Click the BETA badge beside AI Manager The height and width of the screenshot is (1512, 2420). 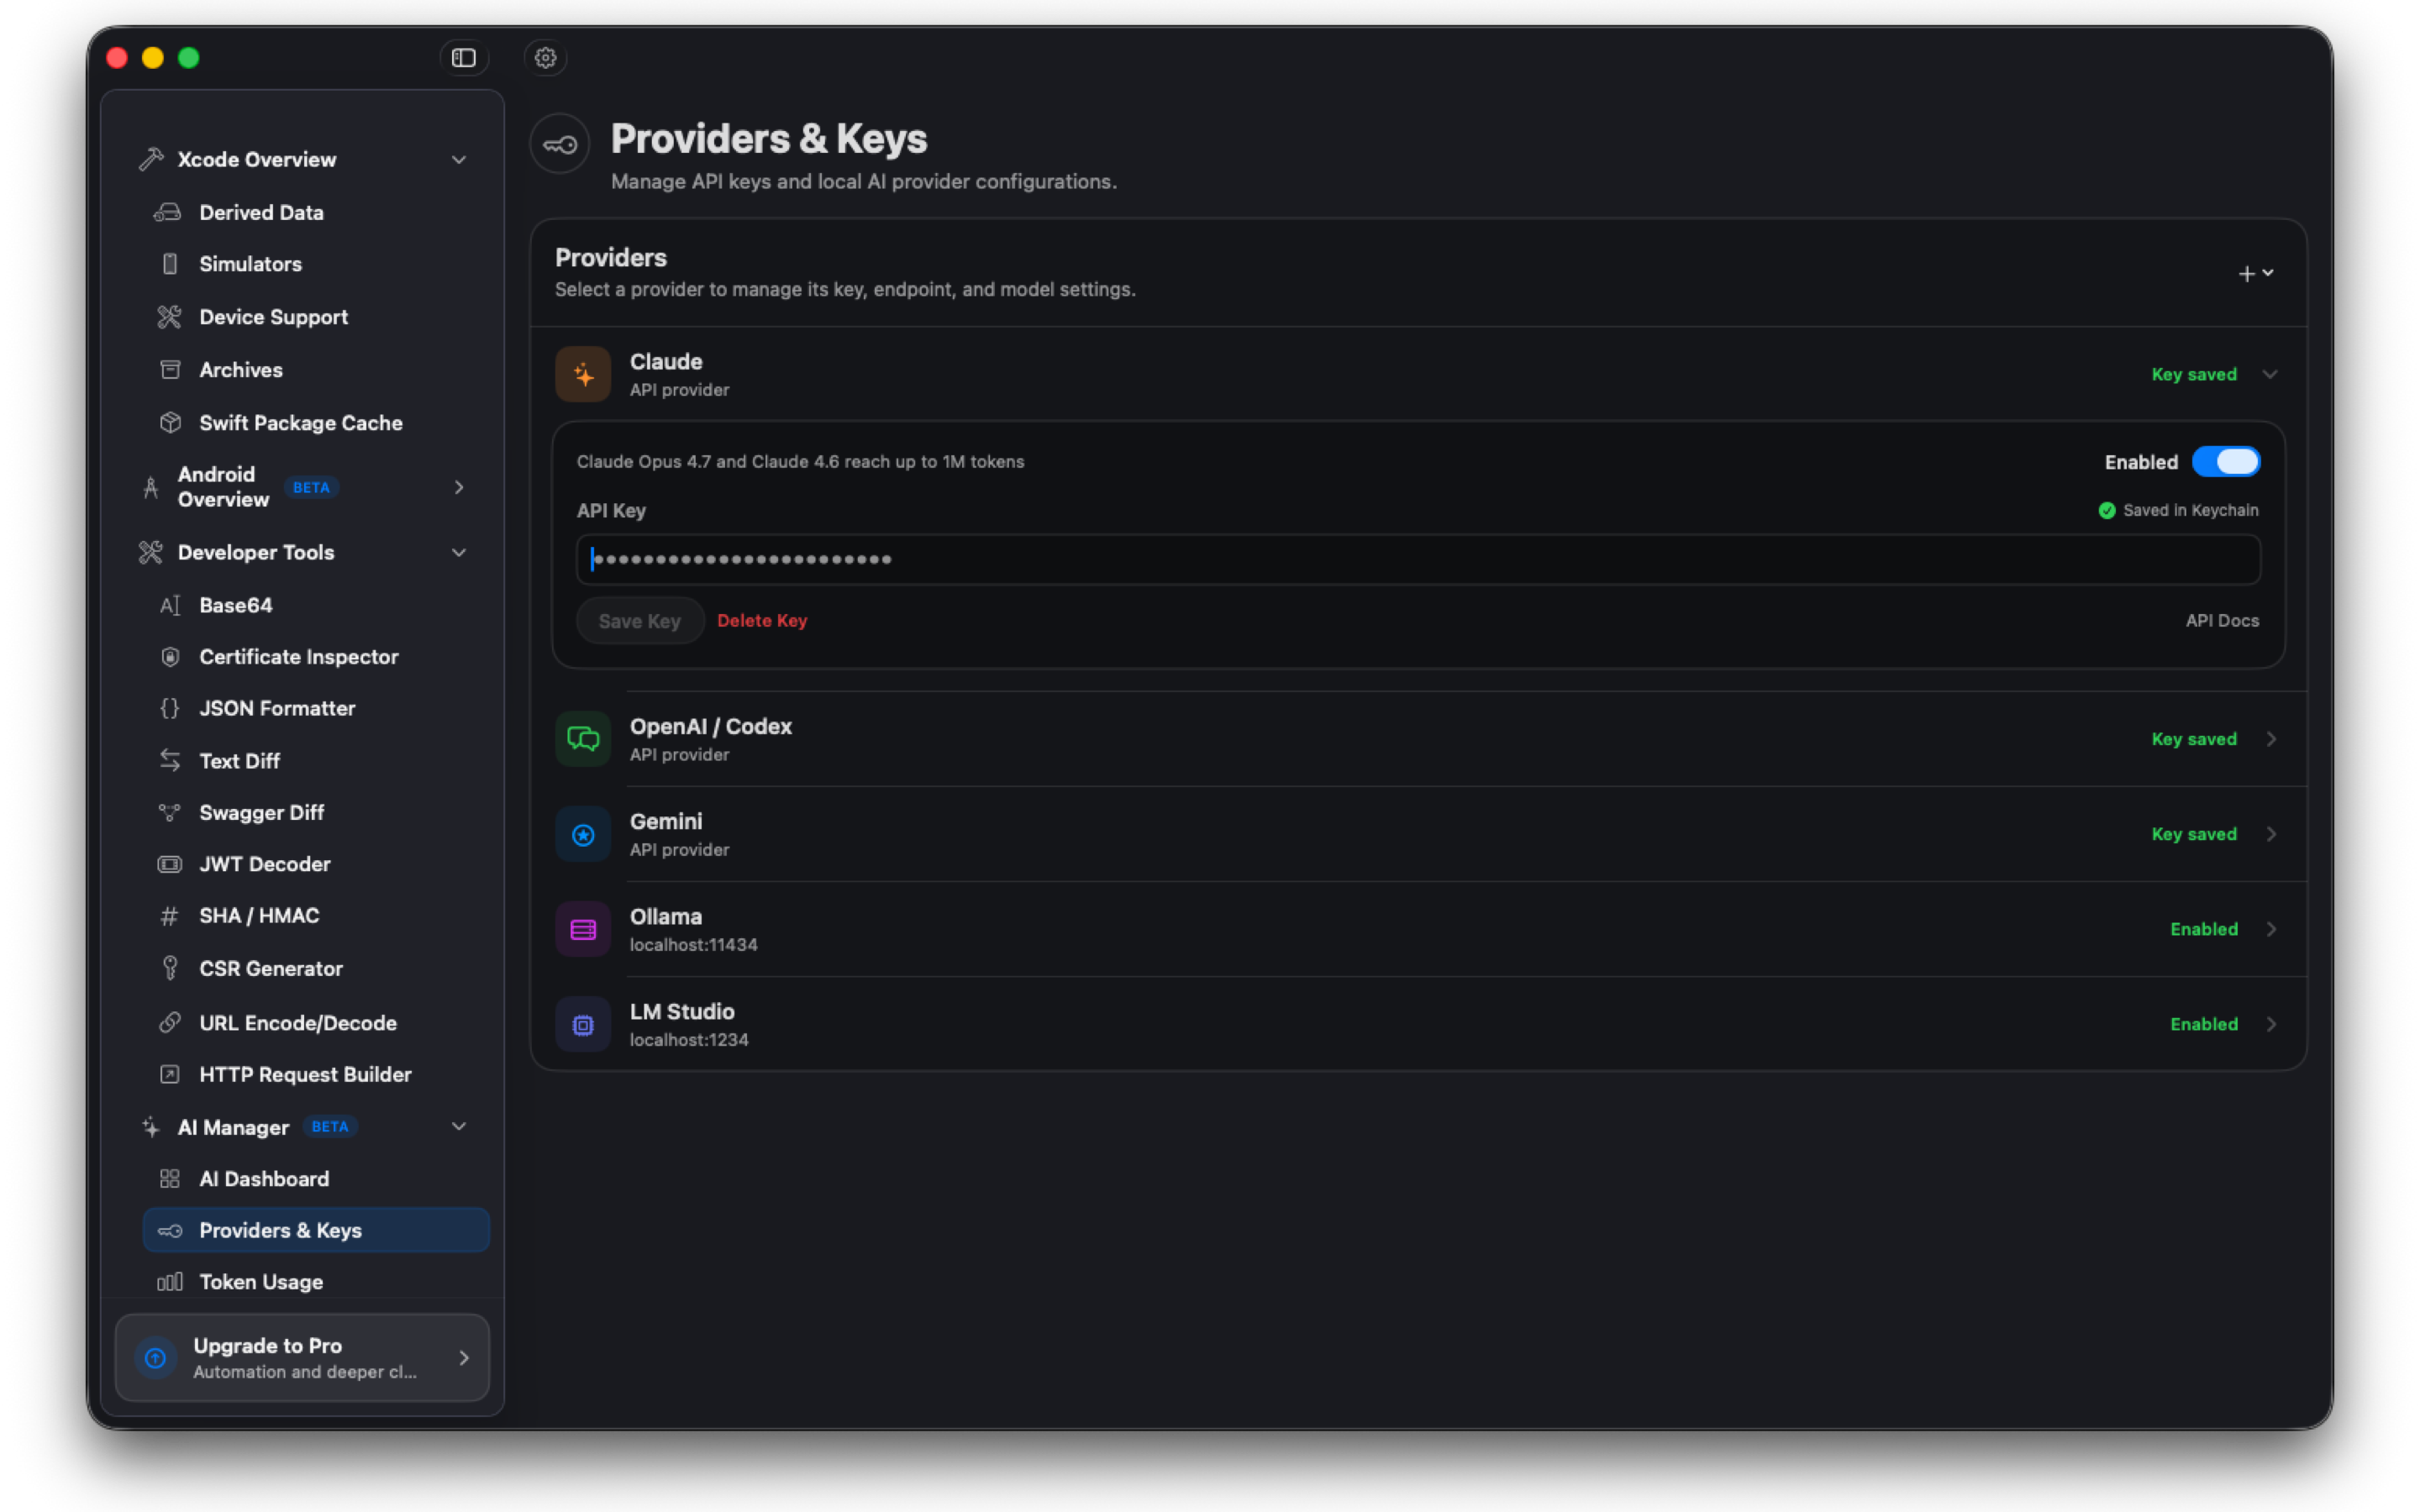click(330, 1127)
